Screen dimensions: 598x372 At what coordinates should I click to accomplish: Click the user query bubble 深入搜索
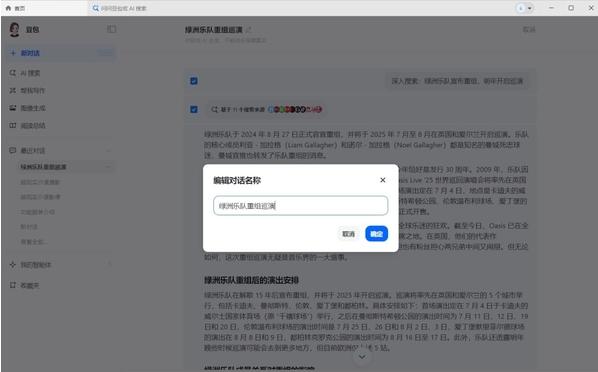(x=457, y=81)
